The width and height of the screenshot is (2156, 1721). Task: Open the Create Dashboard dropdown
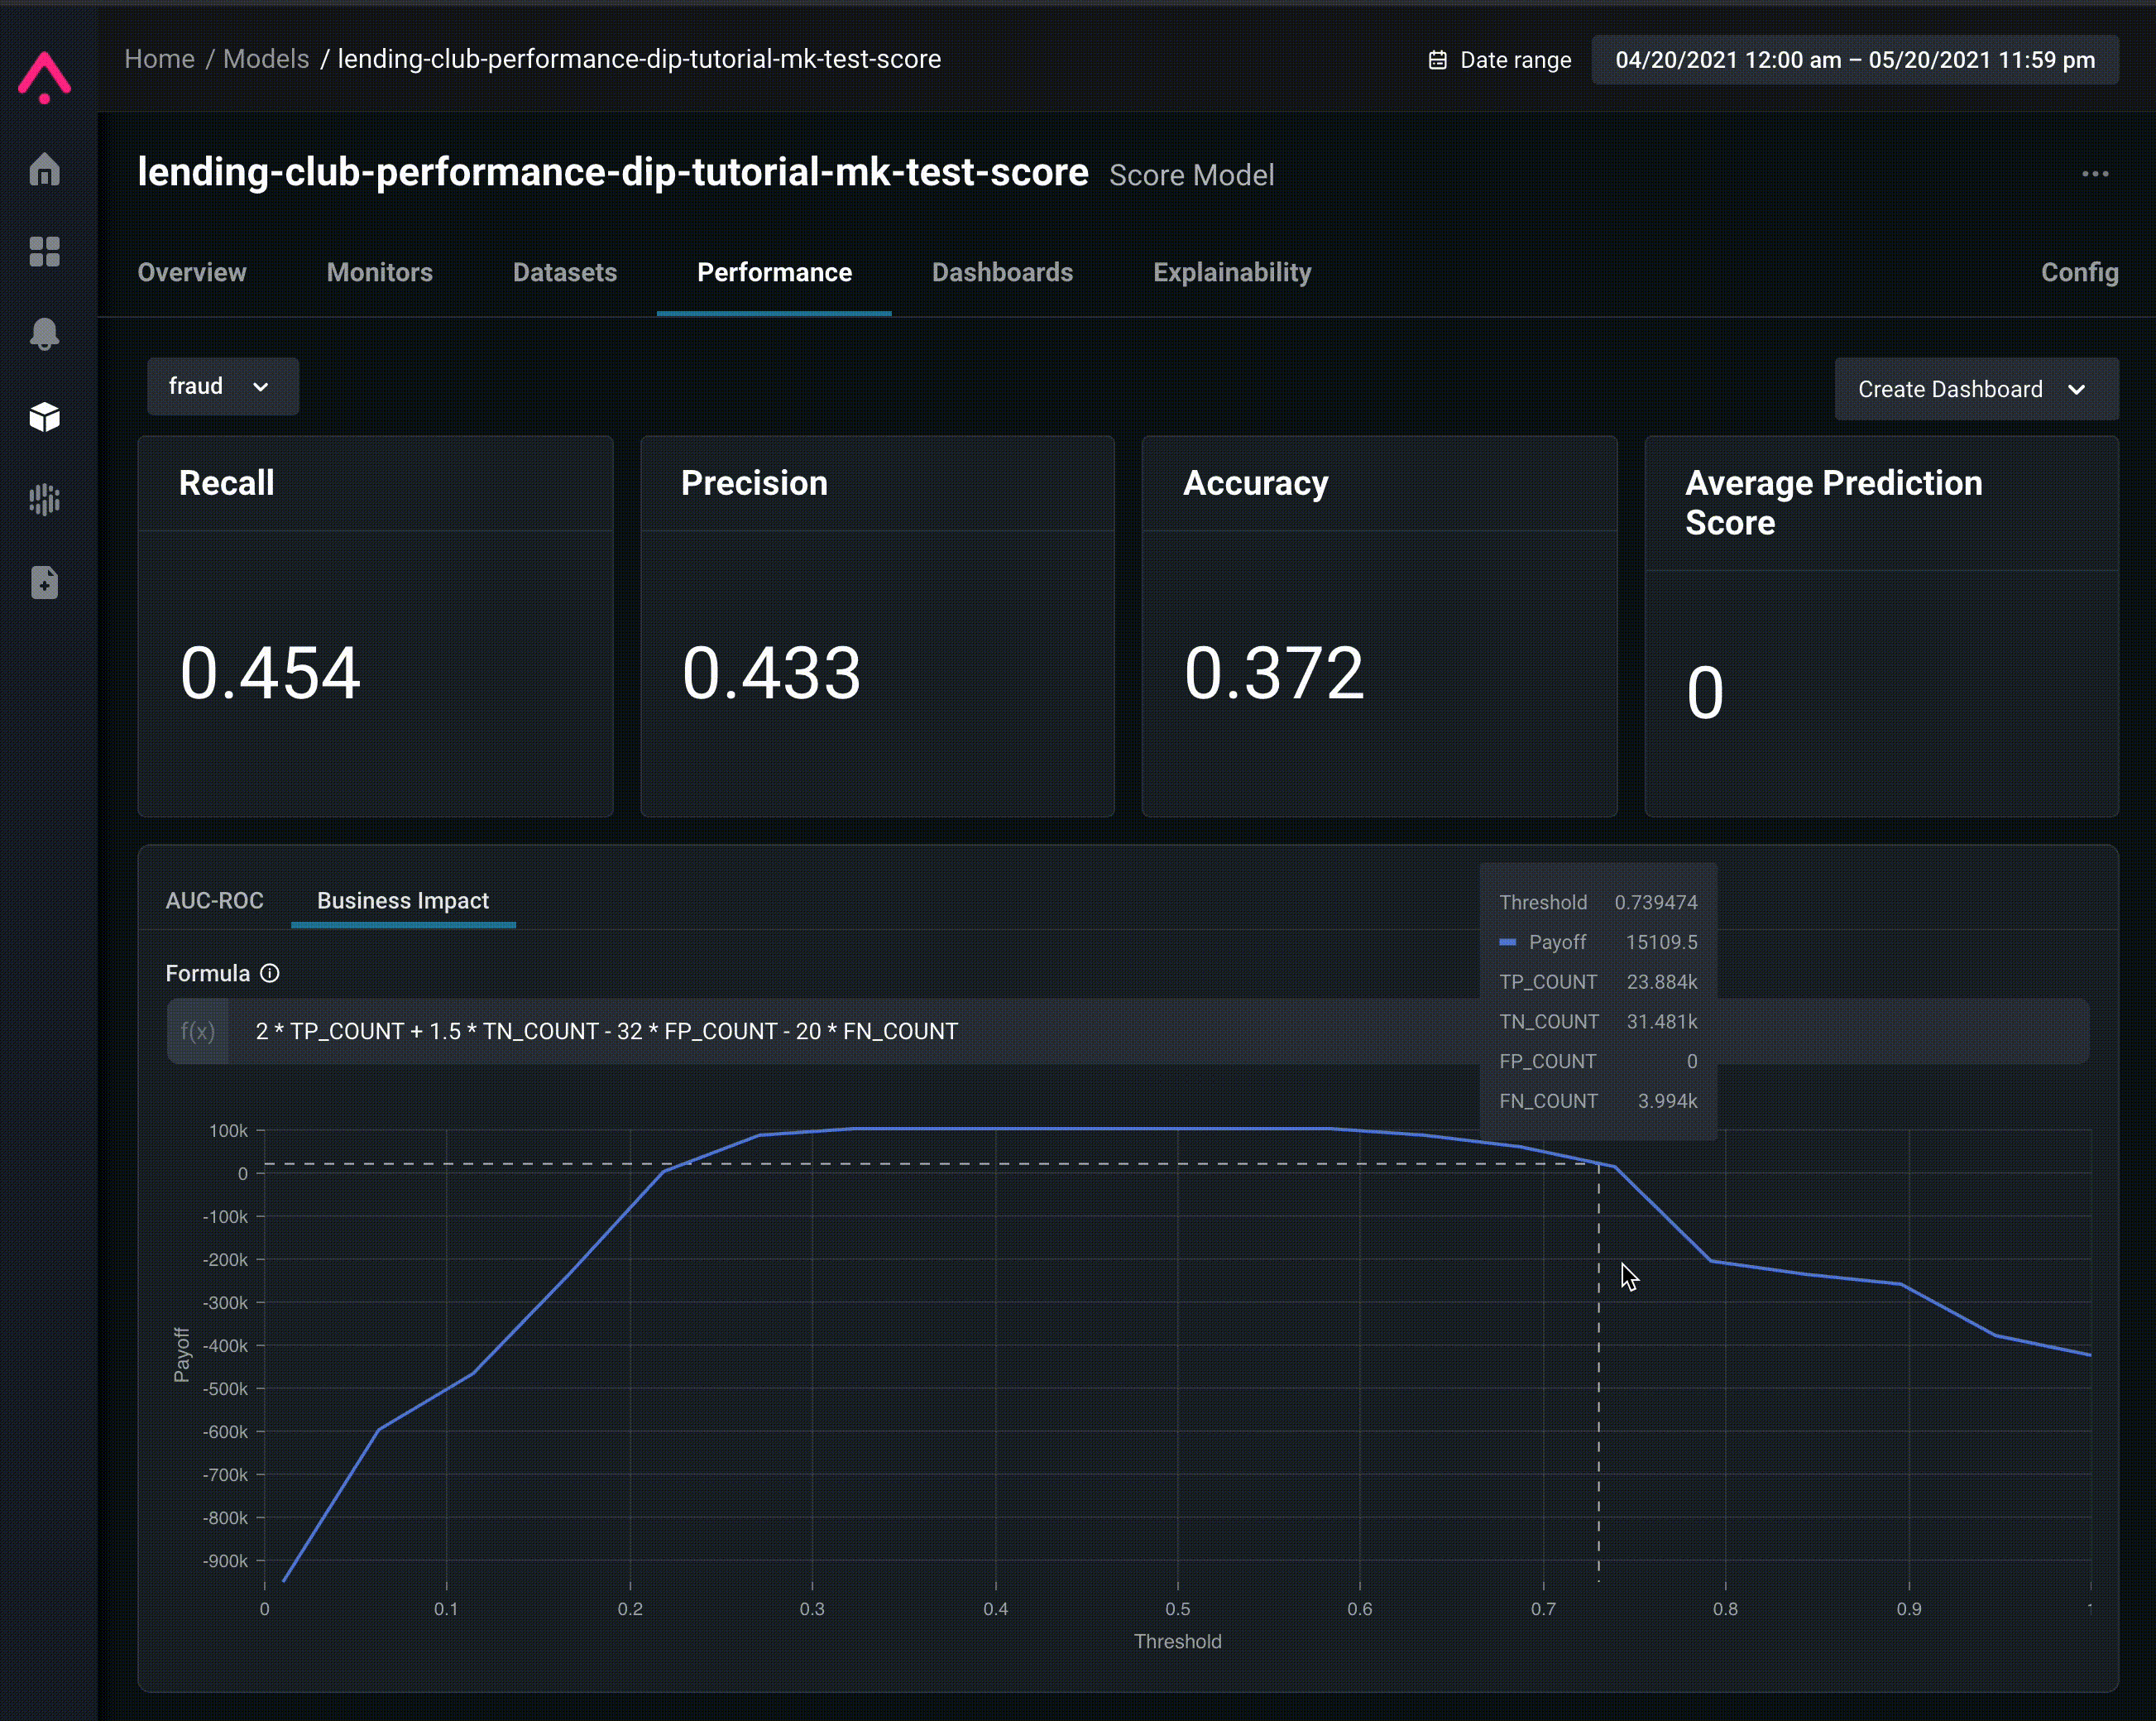point(1975,389)
